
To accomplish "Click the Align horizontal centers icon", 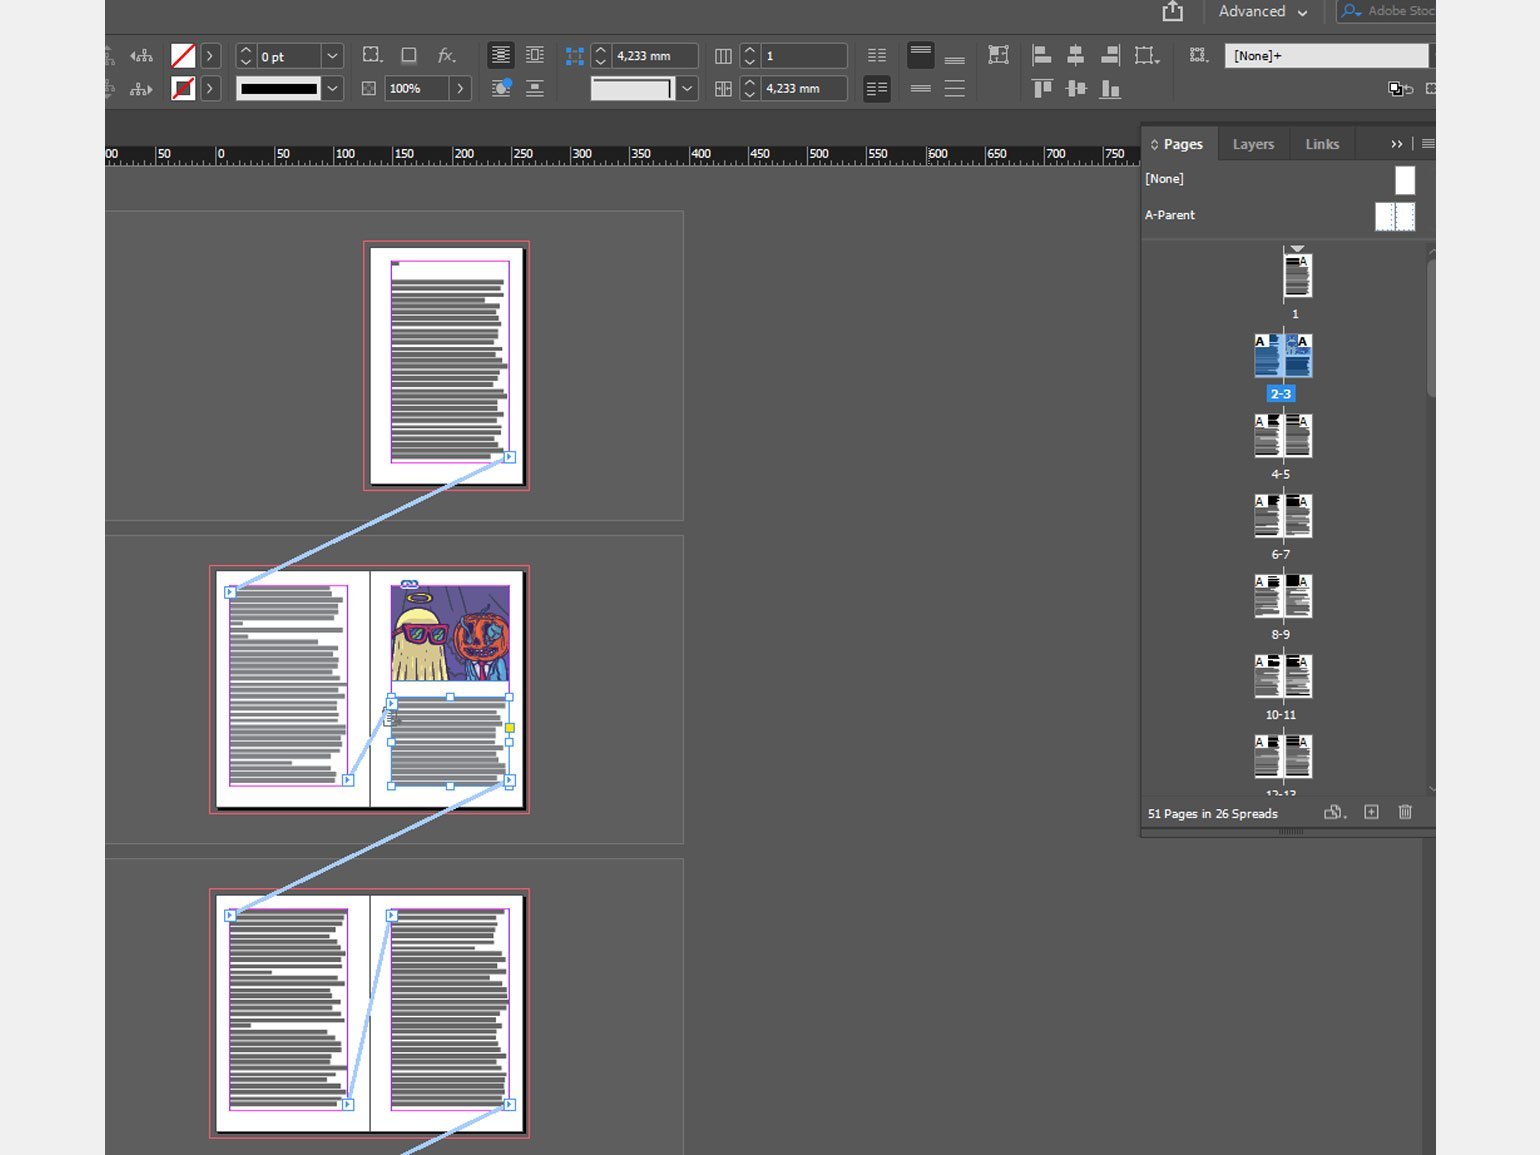I will pos(1075,55).
